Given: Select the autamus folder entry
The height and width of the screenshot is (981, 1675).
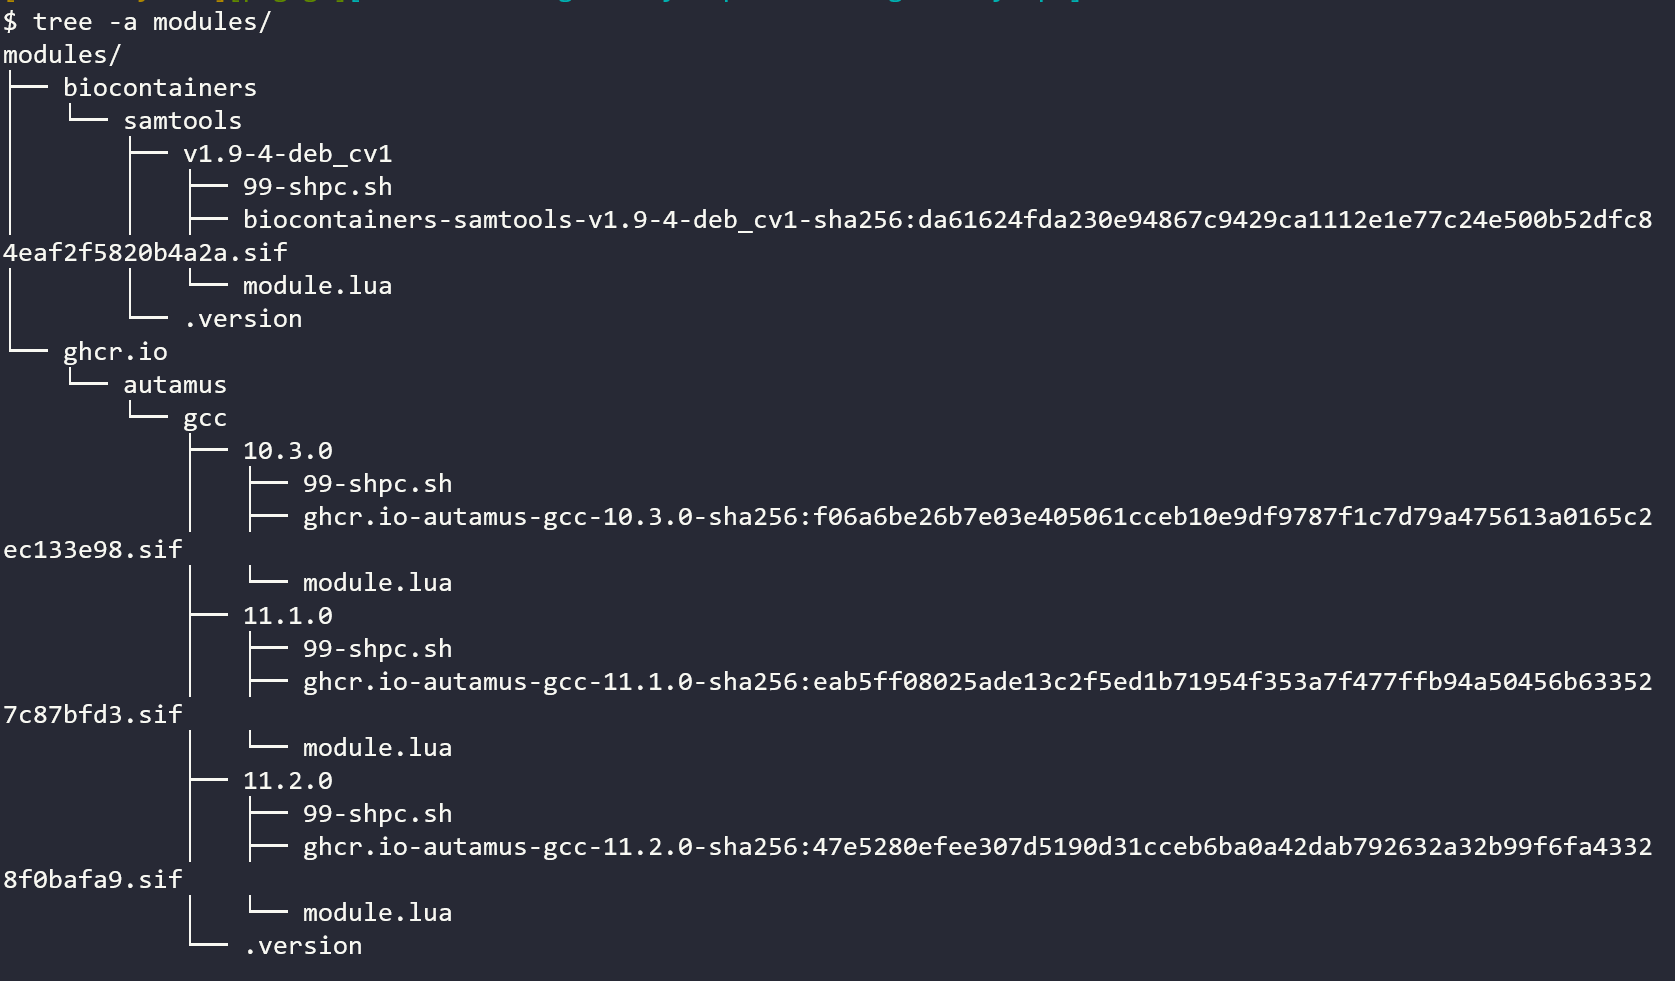Looking at the screenshot, I should 175,384.
